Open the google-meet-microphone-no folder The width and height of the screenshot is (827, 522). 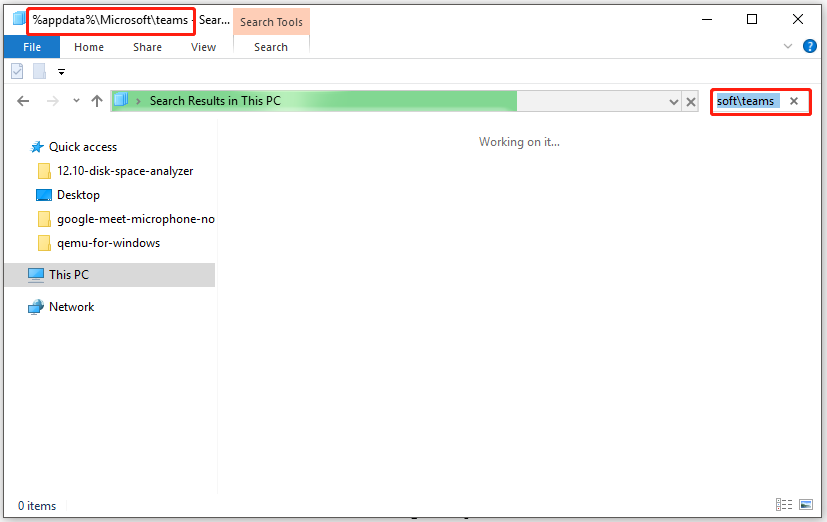136,219
